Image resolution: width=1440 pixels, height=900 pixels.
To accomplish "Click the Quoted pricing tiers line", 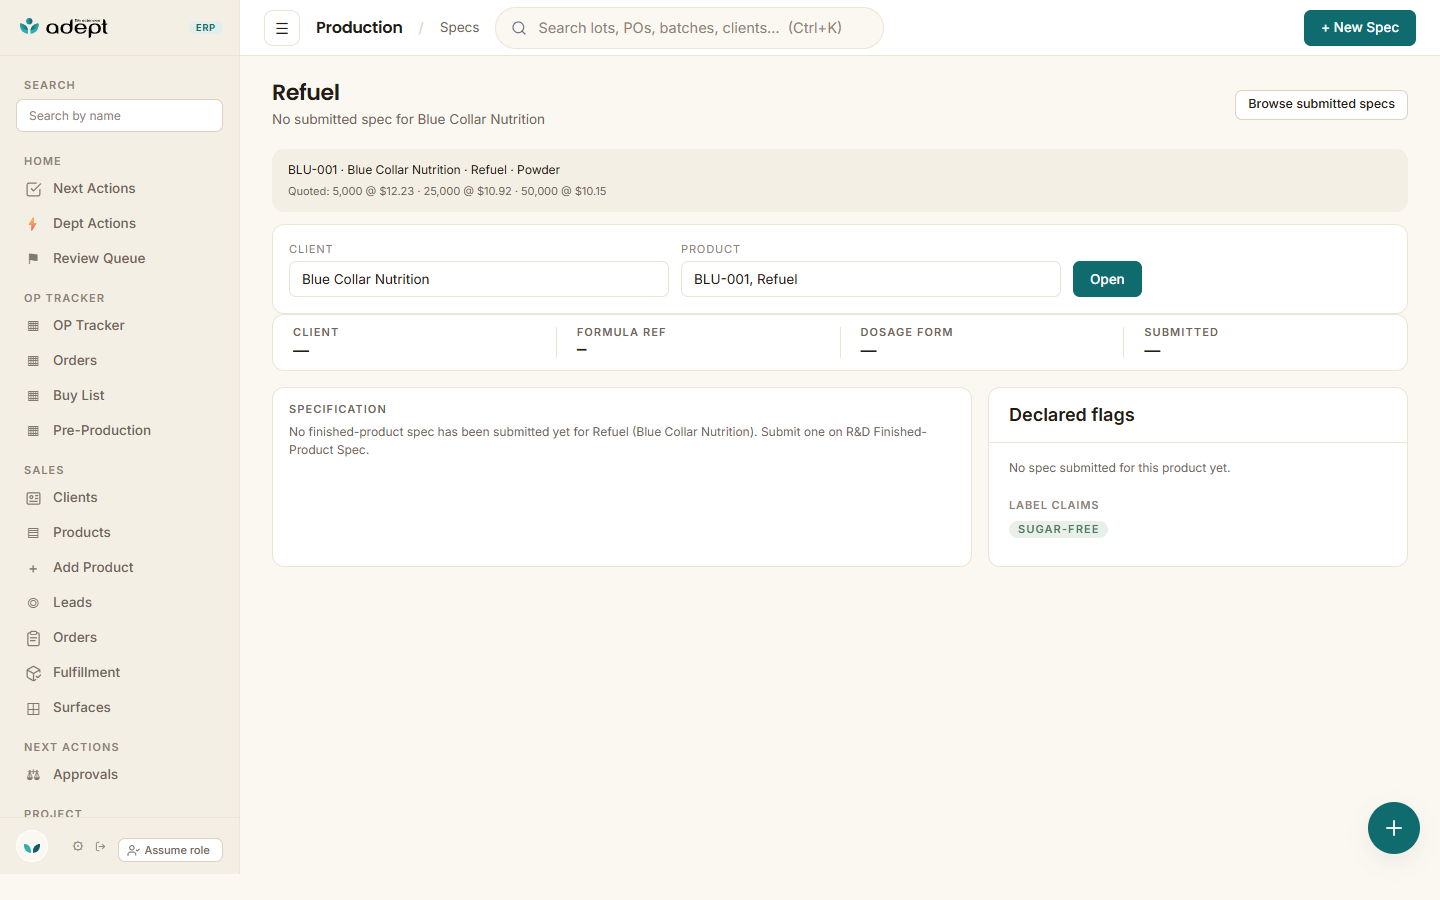I will (x=447, y=191).
